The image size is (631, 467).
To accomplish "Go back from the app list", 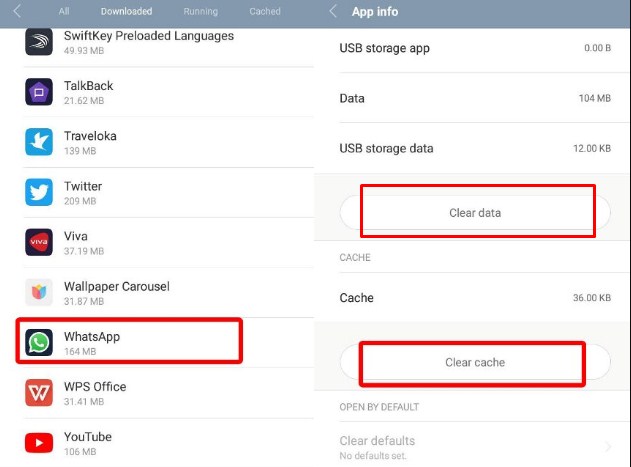I will click(17, 11).
